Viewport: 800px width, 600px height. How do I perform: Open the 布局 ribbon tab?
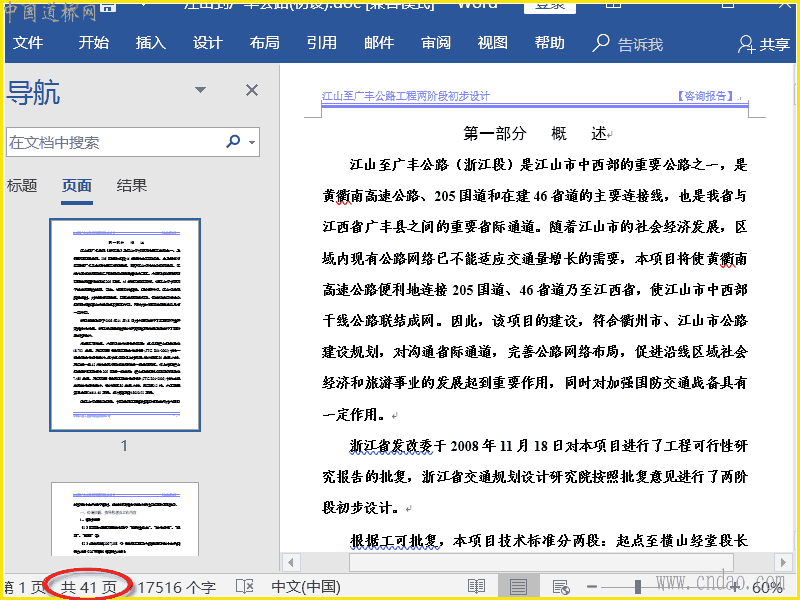pyautogui.click(x=264, y=43)
